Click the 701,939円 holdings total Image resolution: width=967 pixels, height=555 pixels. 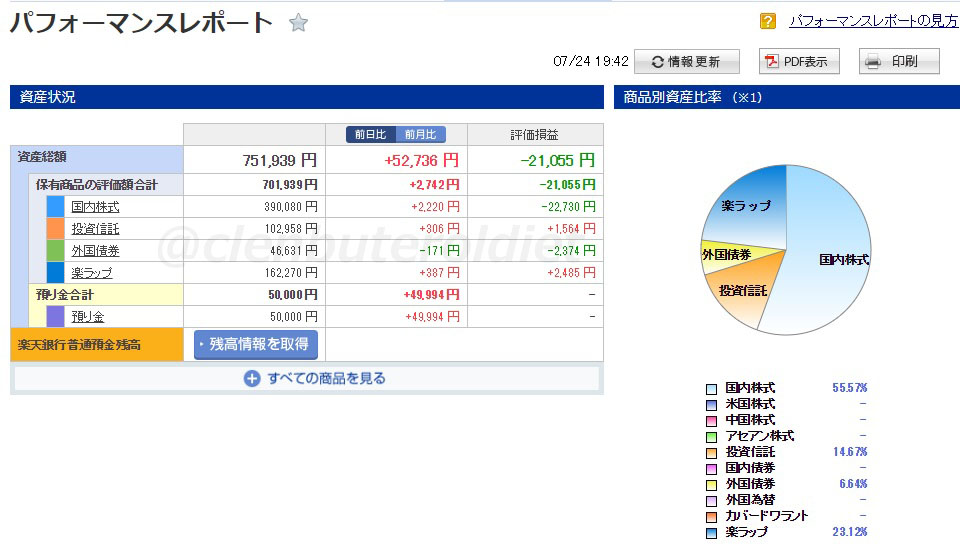click(x=290, y=184)
